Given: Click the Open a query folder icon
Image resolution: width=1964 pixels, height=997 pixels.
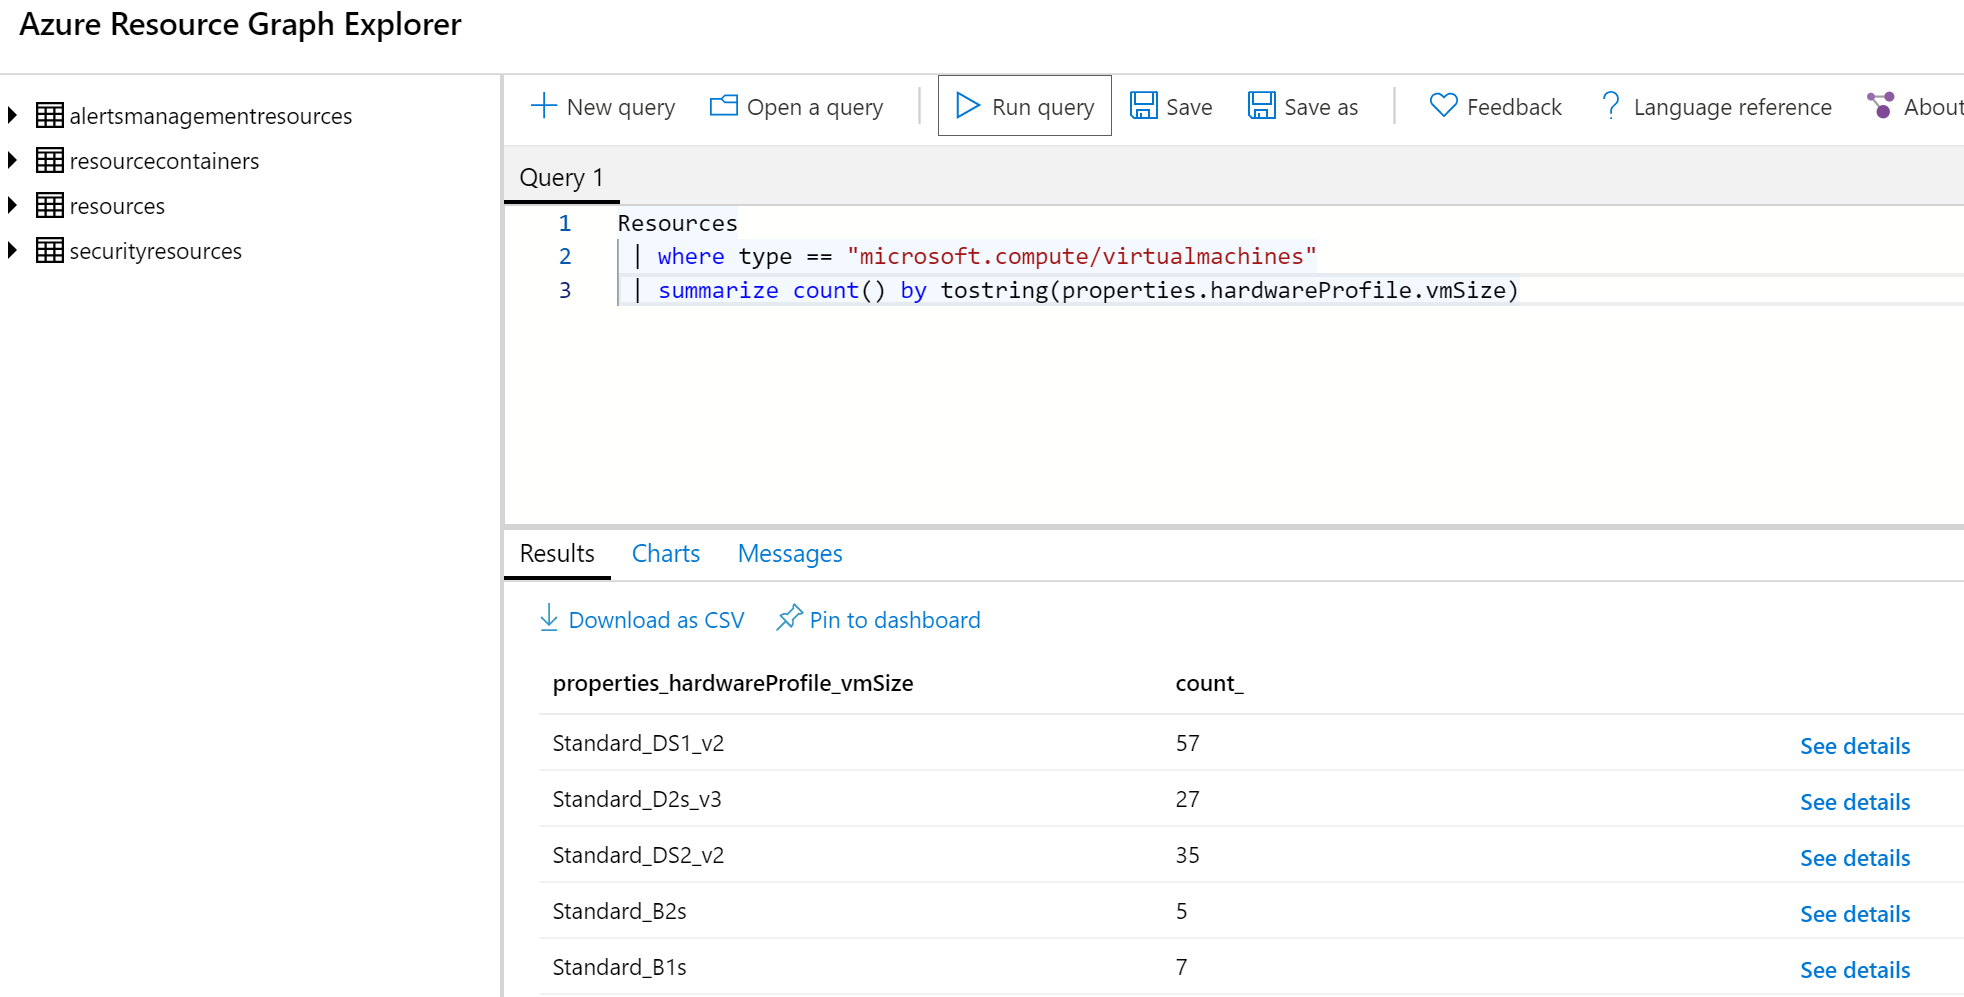Looking at the screenshot, I should coord(723,105).
